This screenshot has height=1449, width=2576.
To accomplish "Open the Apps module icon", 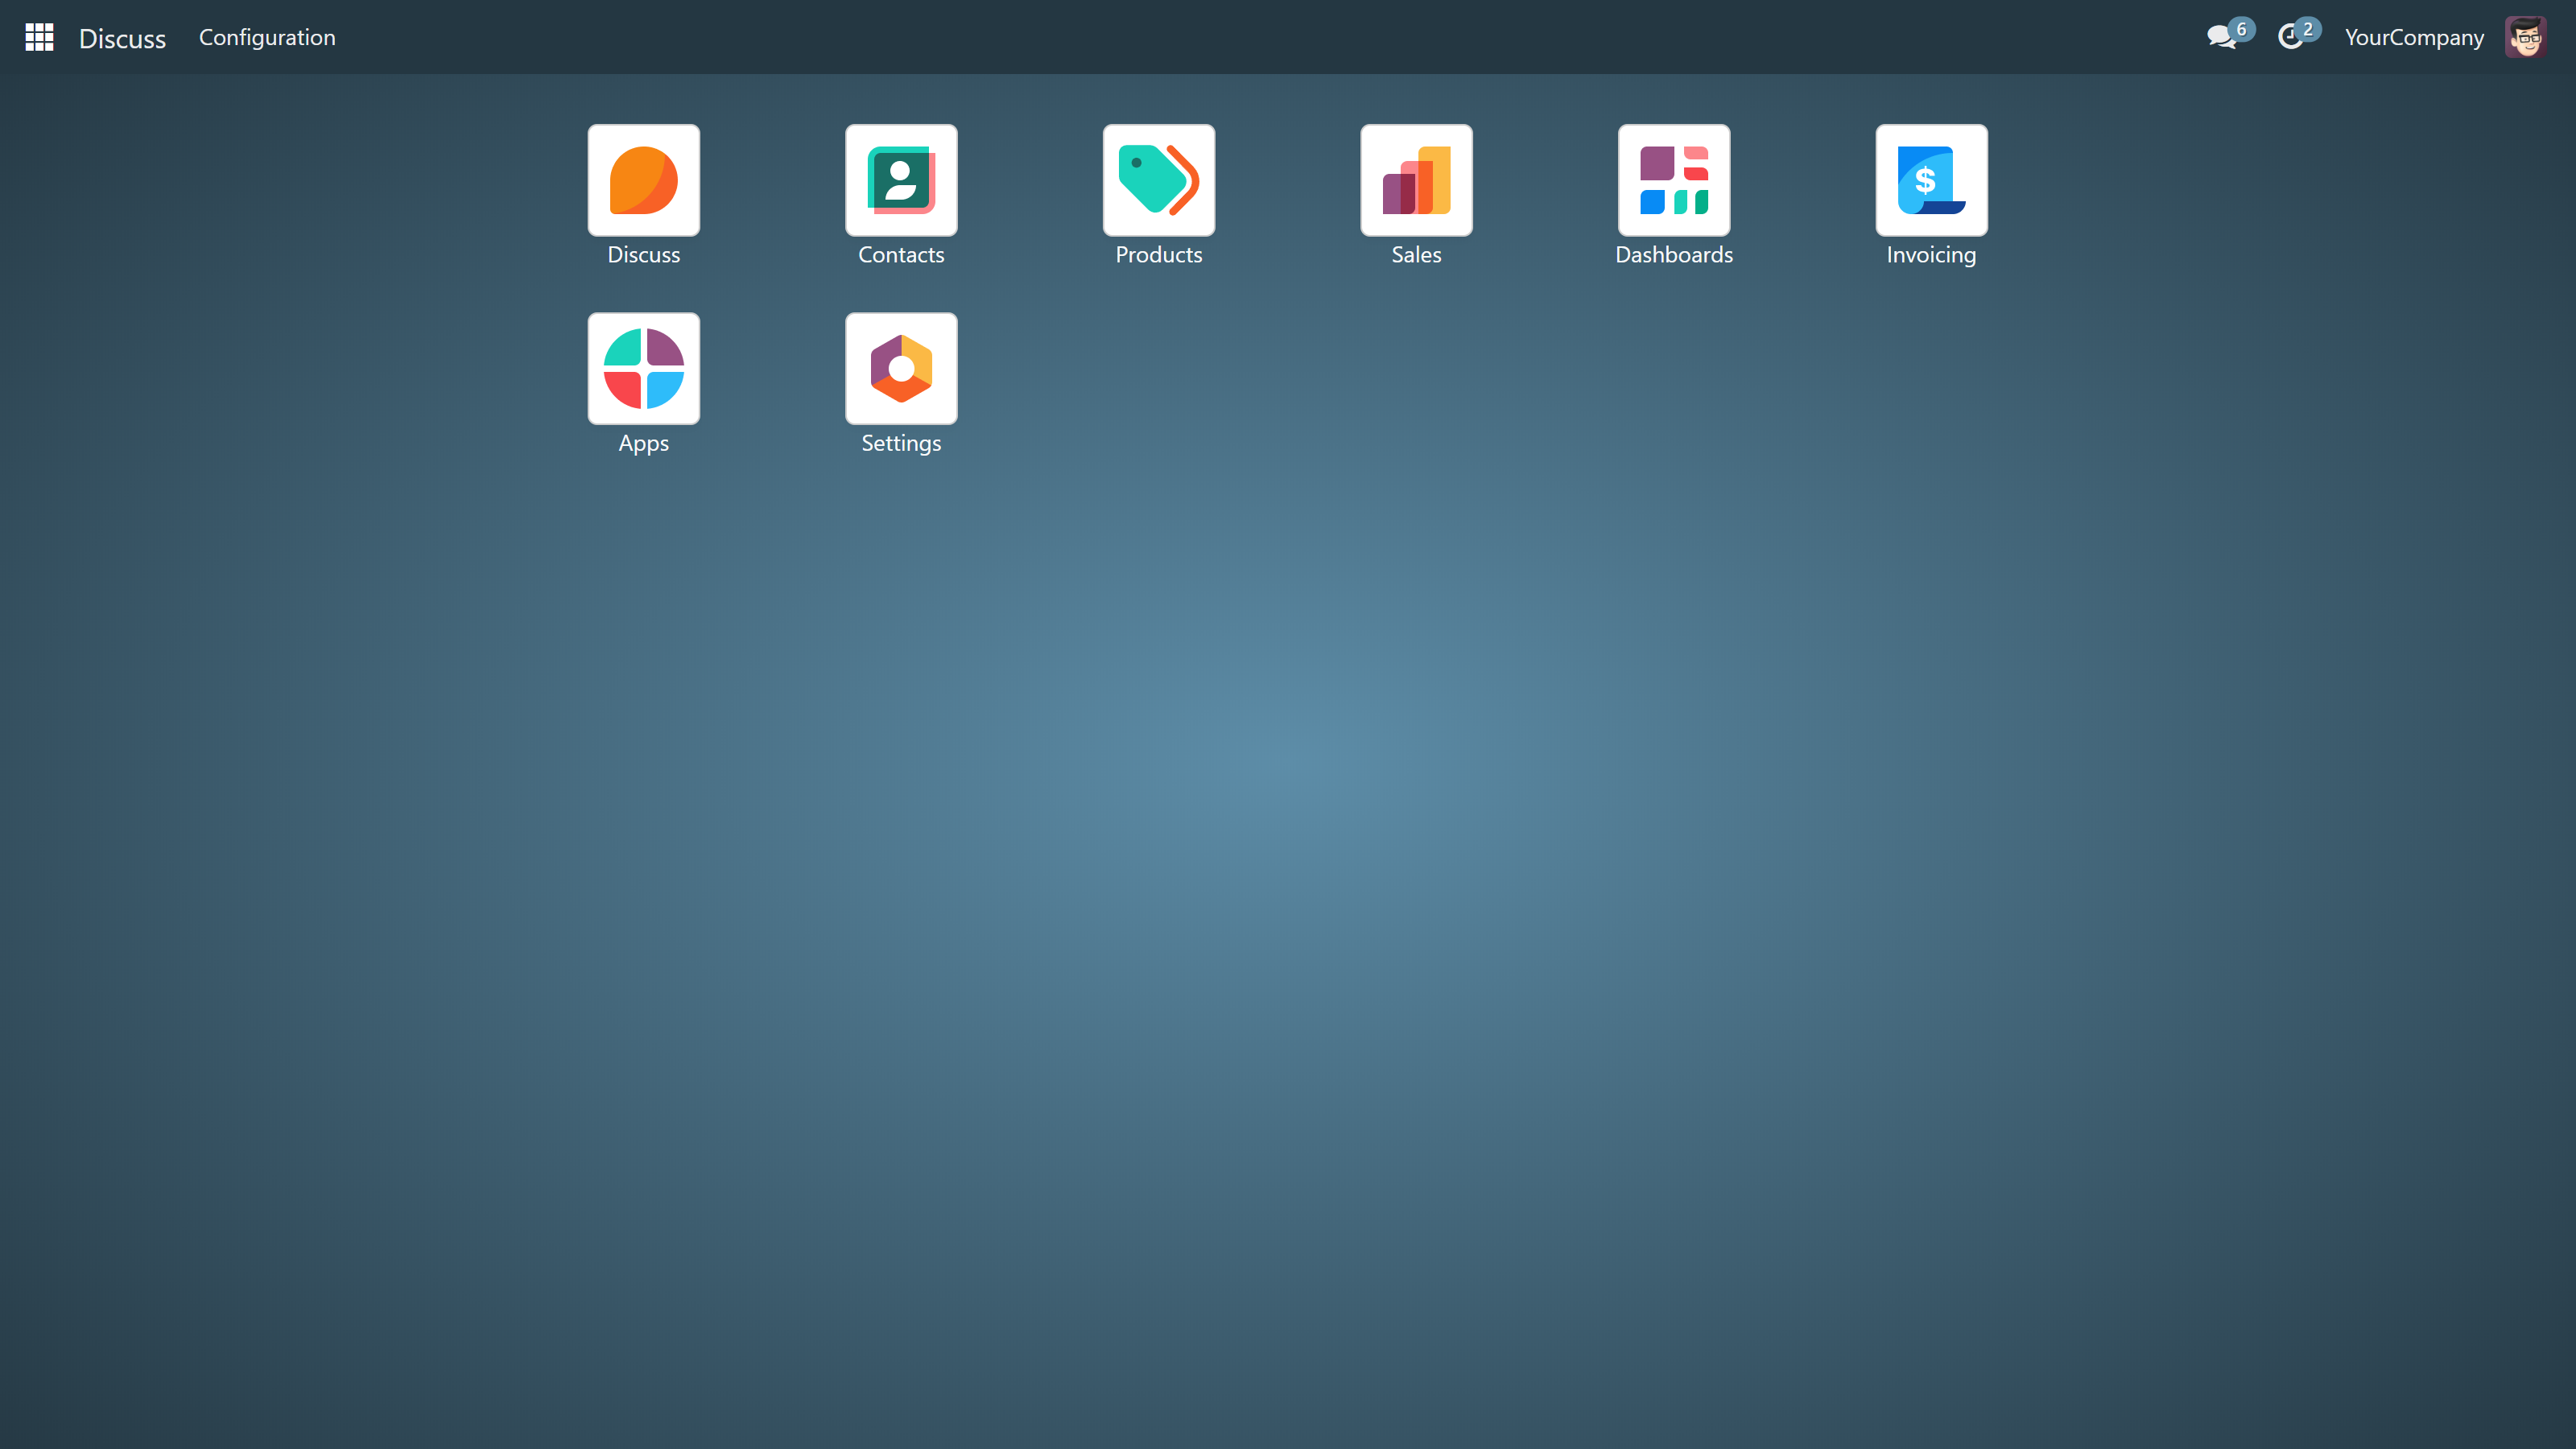I will [x=643, y=368].
